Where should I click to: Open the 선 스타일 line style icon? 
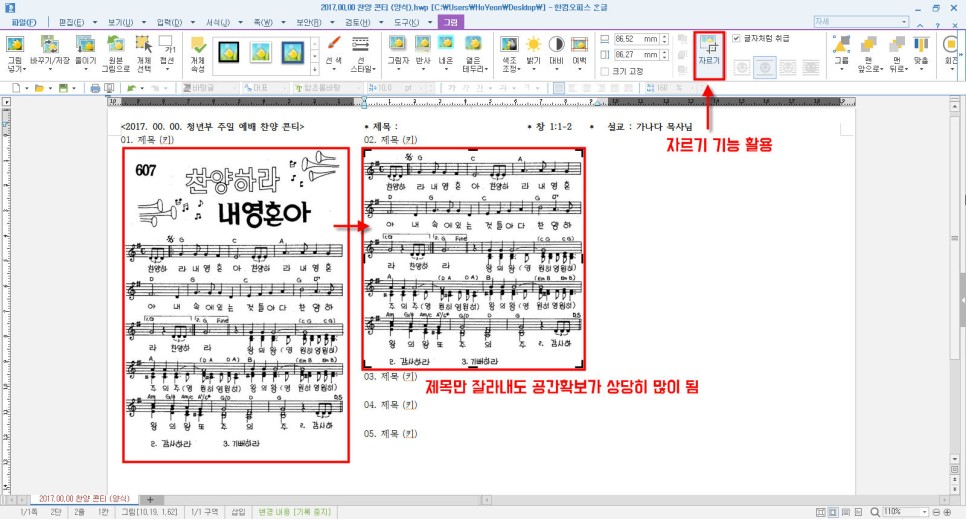(x=360, y=44)
